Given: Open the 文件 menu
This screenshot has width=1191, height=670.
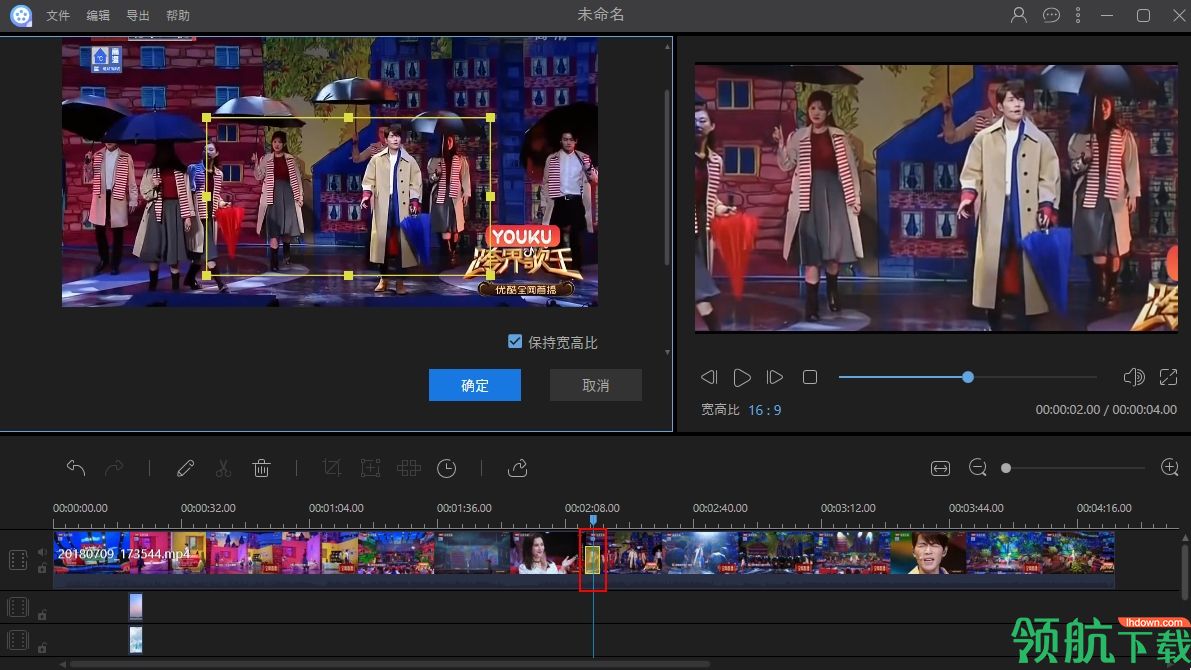Looking at the screenshot, I should point(58,15).
